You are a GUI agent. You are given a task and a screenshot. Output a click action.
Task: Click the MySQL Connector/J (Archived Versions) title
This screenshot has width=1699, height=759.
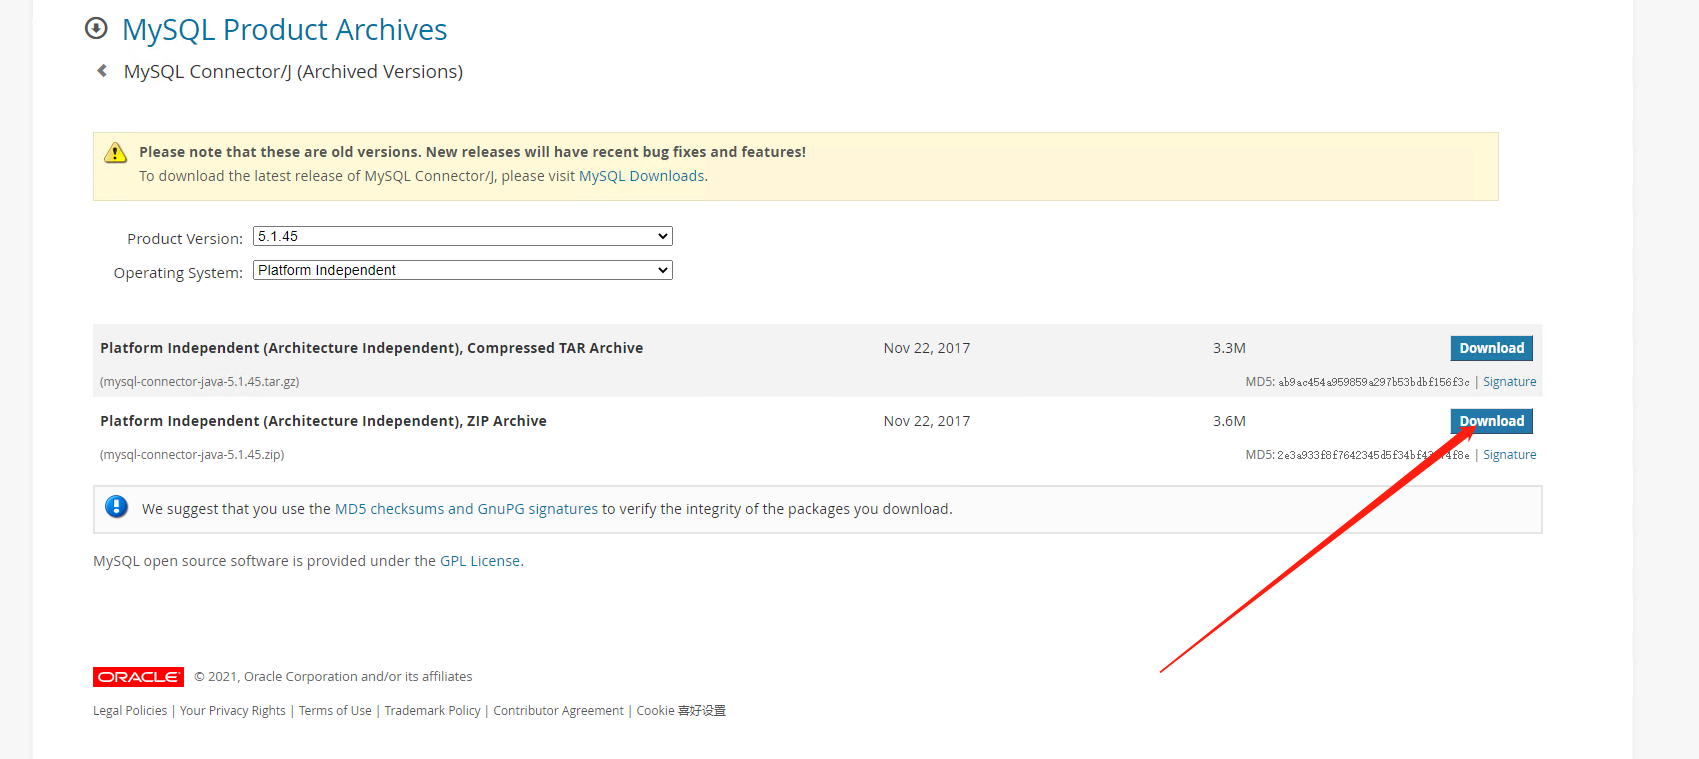coord(293,72)
